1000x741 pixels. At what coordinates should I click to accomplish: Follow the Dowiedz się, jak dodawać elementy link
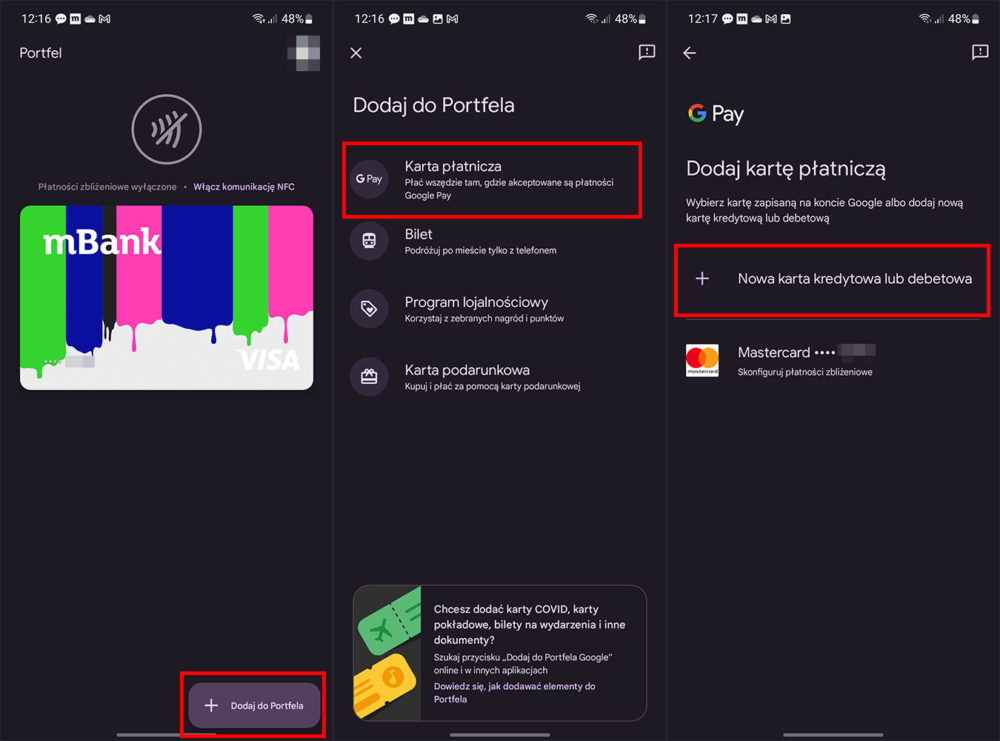(515, 693)
